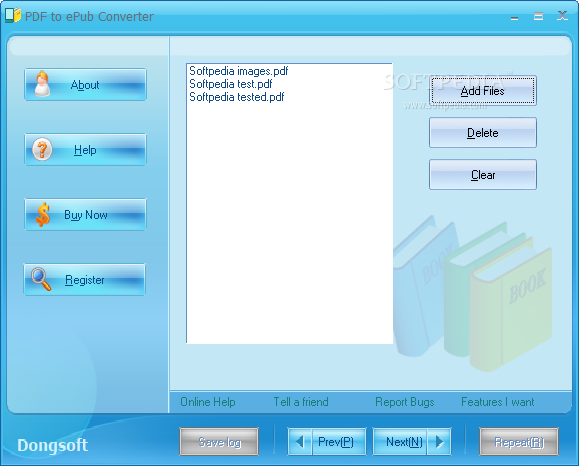Image resolution: width=579 pixels, height=466 pixels.
Task: Minimize the PDF to ePub Converter window
Action: click(514, 17)
